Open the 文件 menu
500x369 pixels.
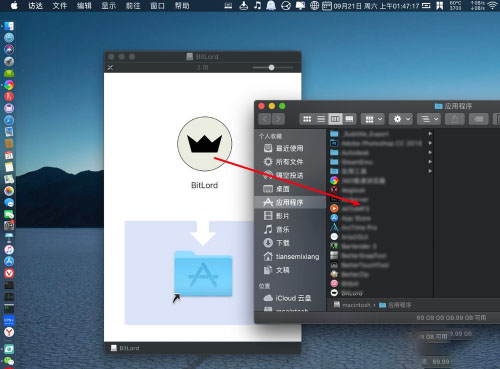pyautogui.click(x=60, y=6)
